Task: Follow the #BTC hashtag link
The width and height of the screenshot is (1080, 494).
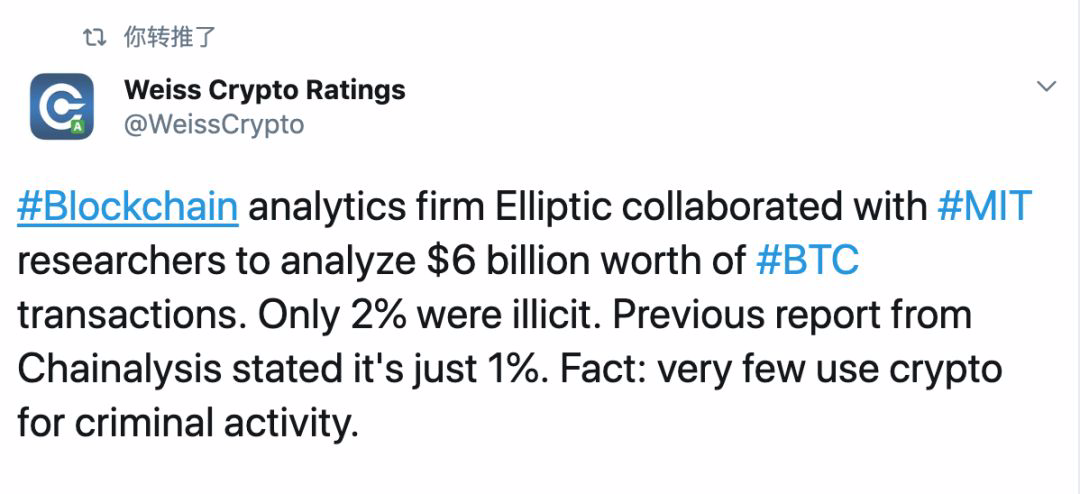Action: click(807, 261)
